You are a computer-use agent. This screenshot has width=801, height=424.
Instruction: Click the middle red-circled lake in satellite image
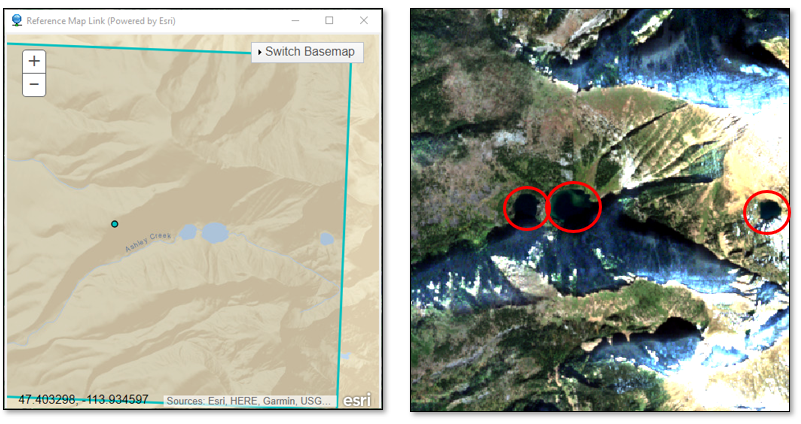click(573, 207)
